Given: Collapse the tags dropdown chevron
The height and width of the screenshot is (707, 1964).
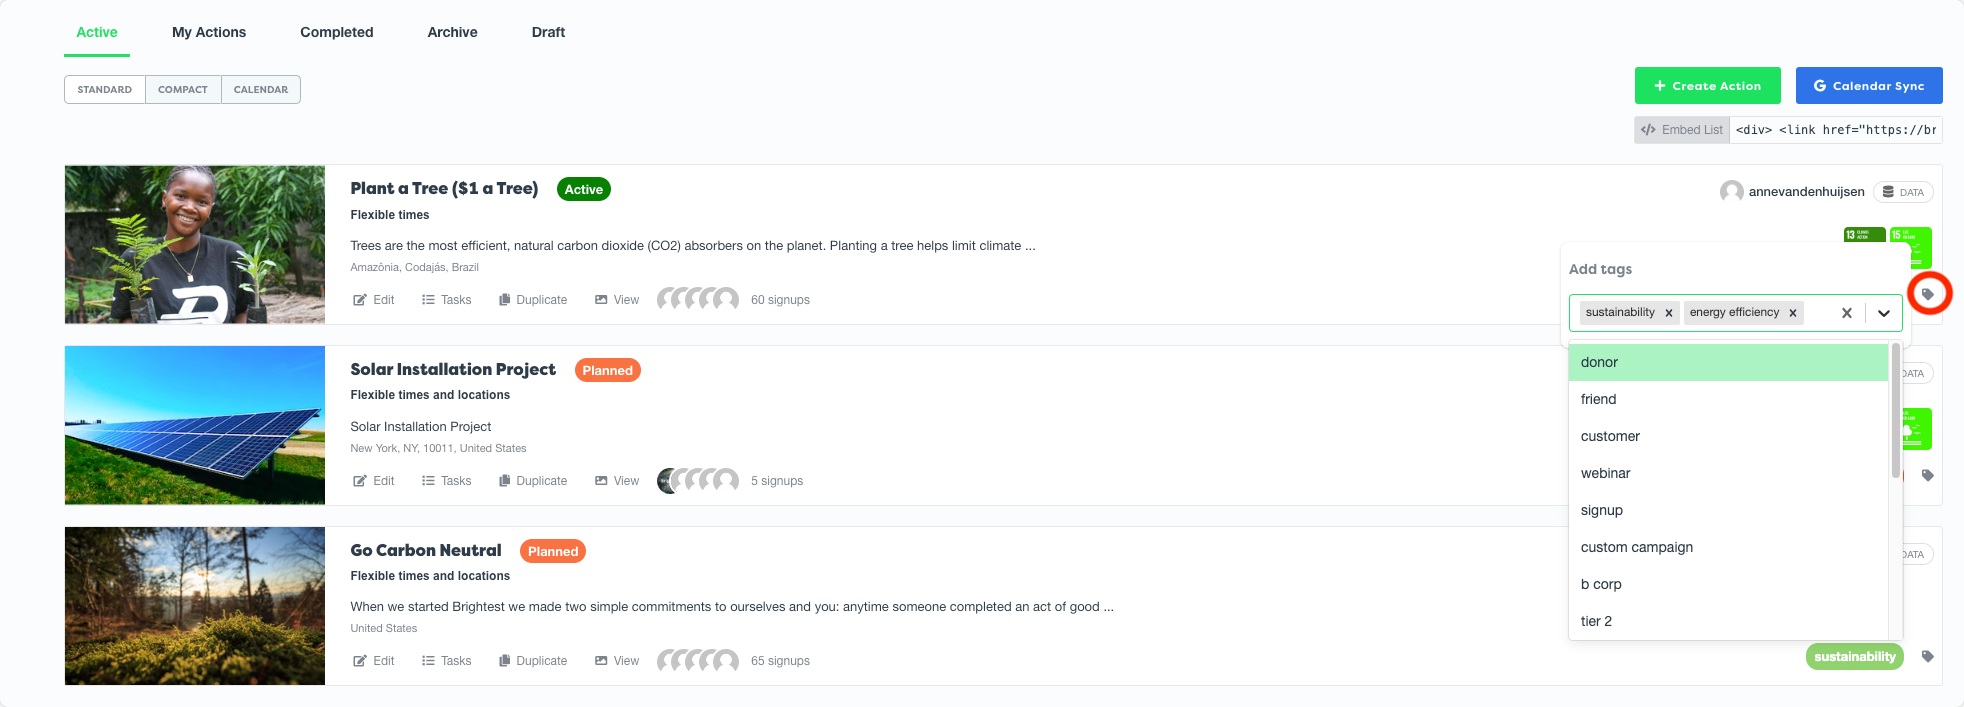Looking at the screenshot, I should pos(1884,313).
